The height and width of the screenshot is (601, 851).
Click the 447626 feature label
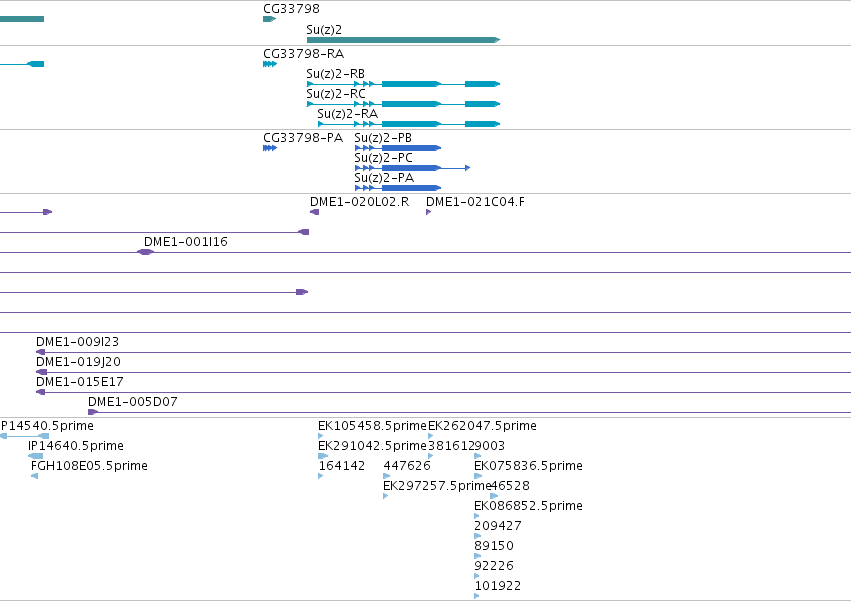(407, 466)
